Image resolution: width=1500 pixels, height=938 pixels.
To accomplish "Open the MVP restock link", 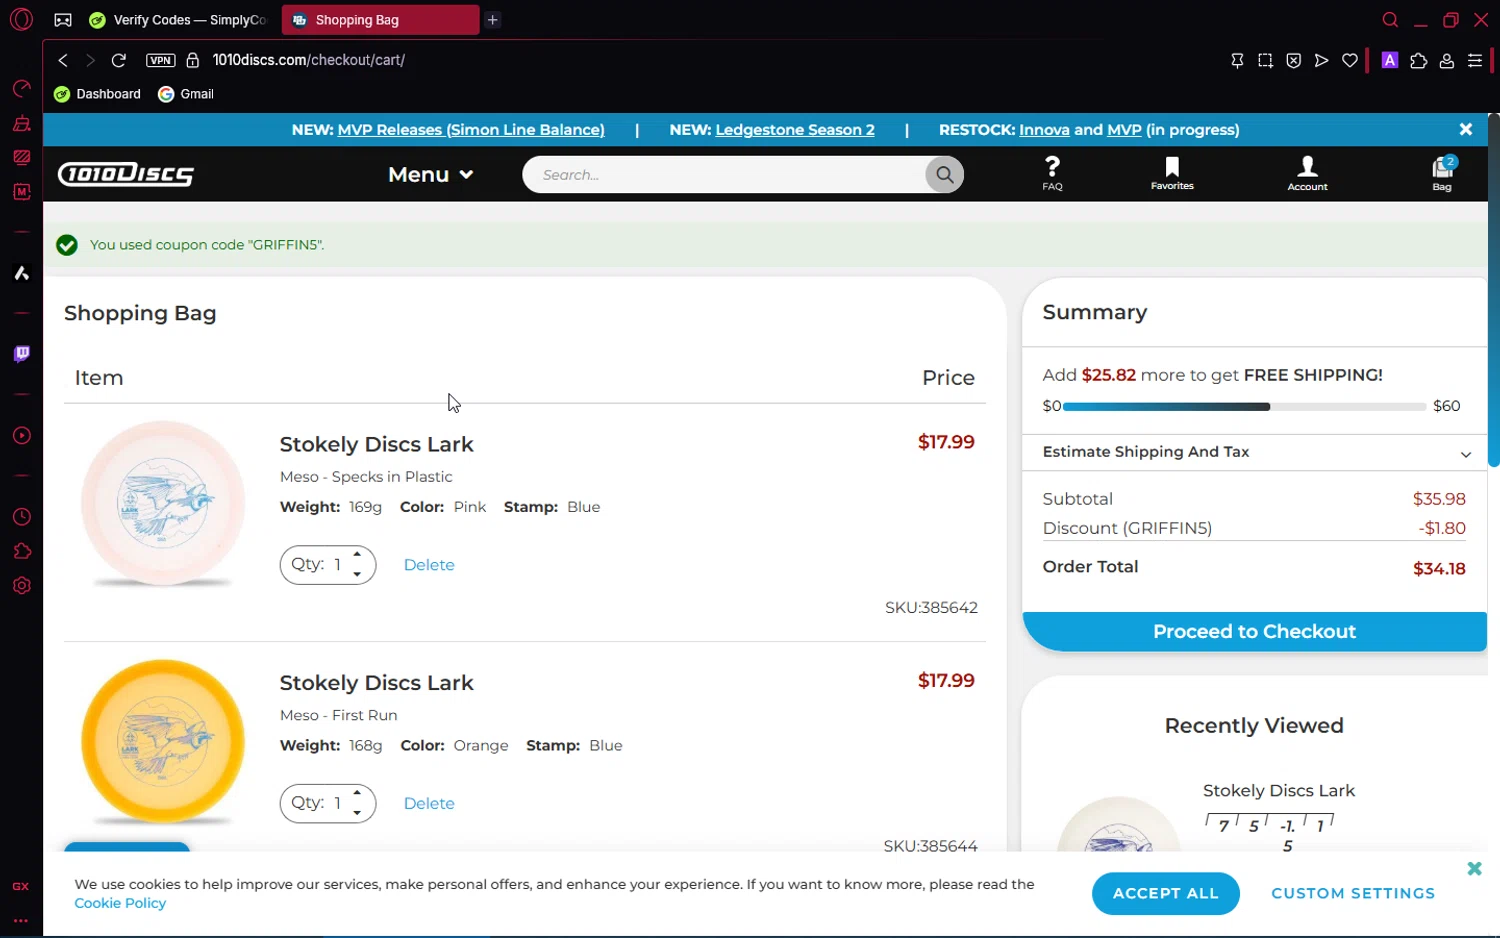I will 1124,130.
